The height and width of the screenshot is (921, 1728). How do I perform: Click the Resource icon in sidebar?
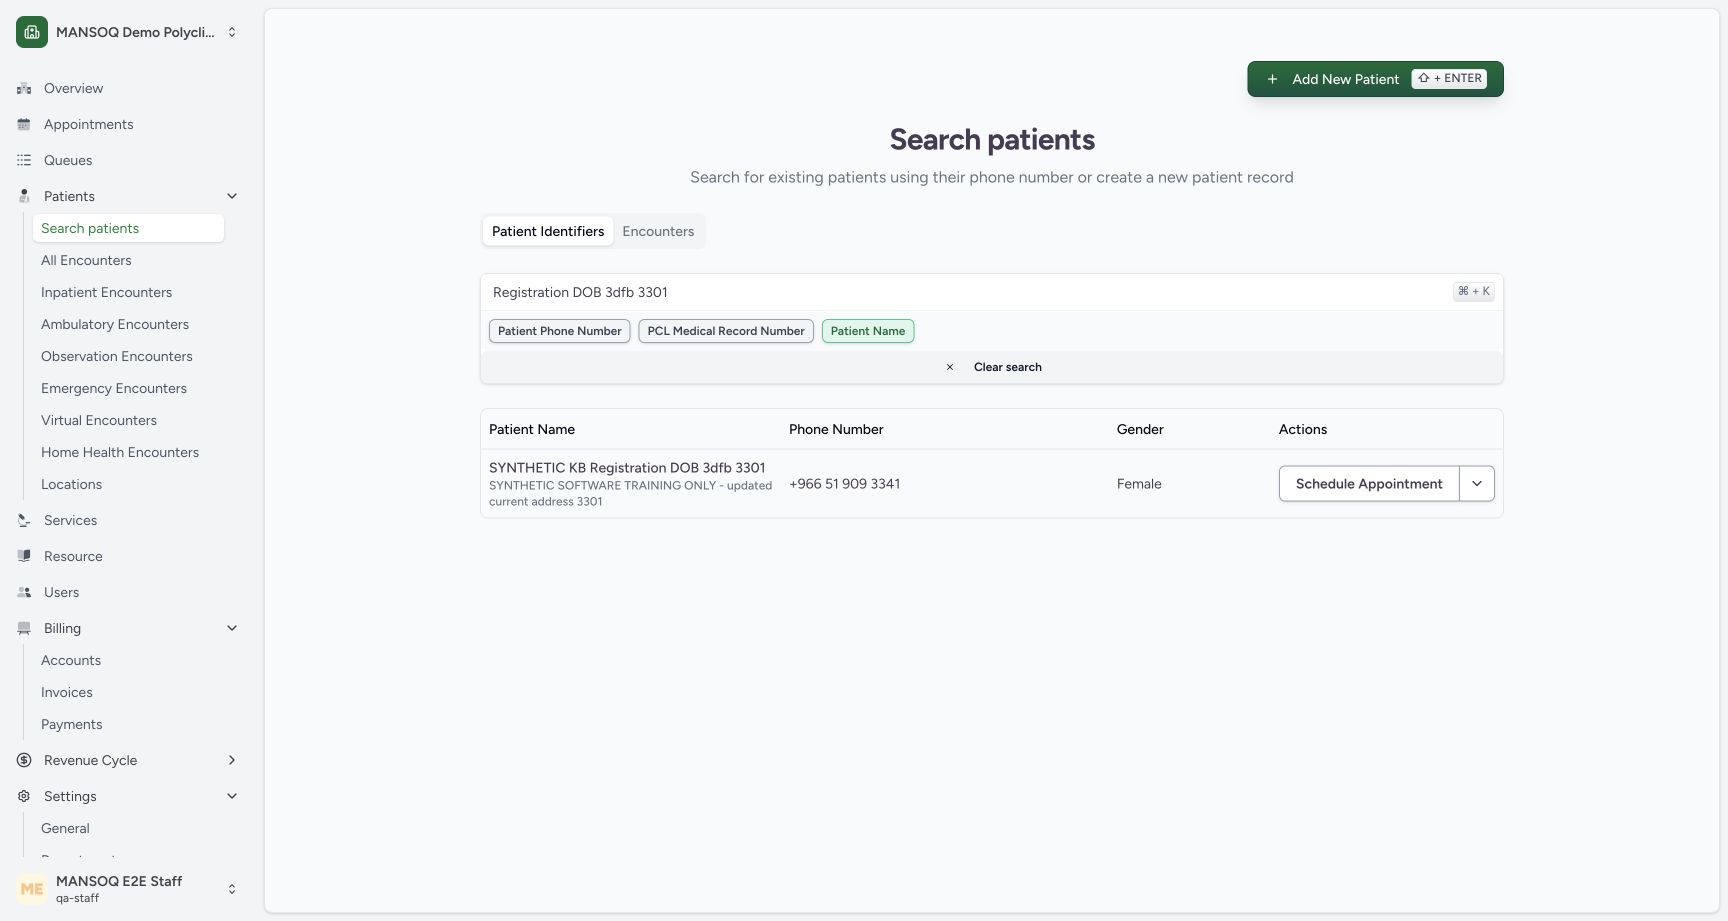pos(24,556)
